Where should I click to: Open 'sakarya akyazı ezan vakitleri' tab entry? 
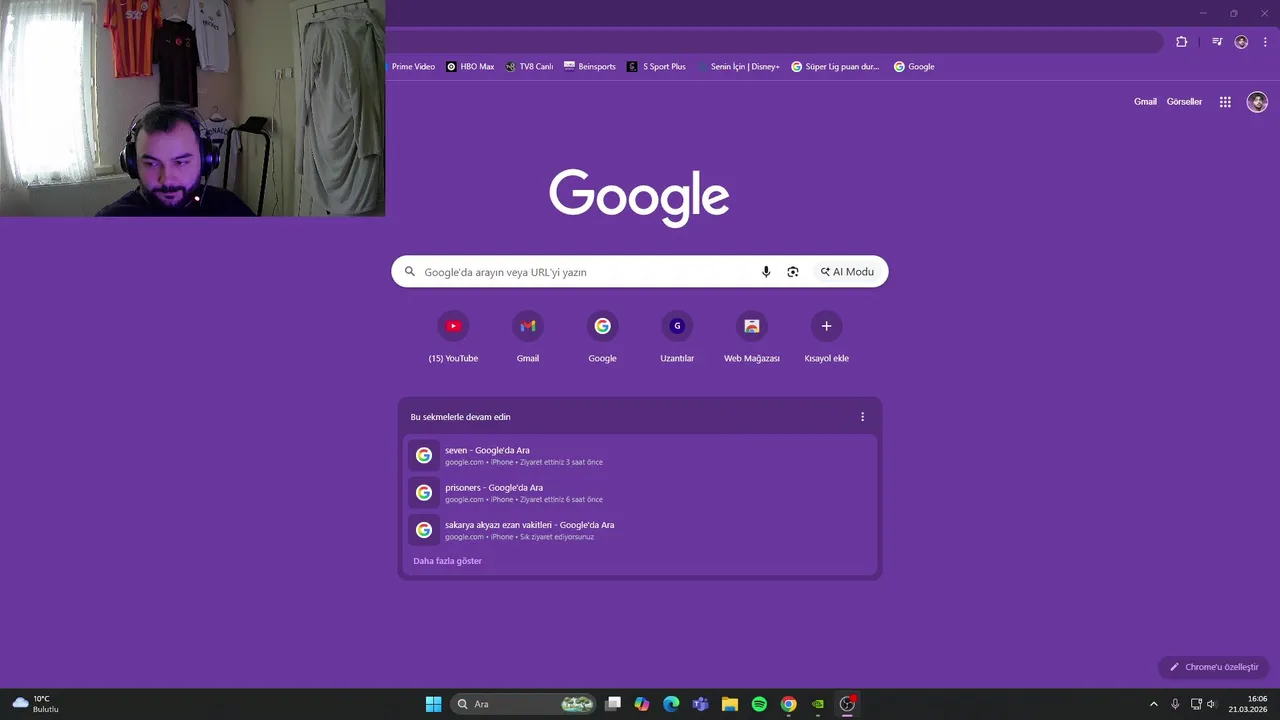click(x=640, y=530)
